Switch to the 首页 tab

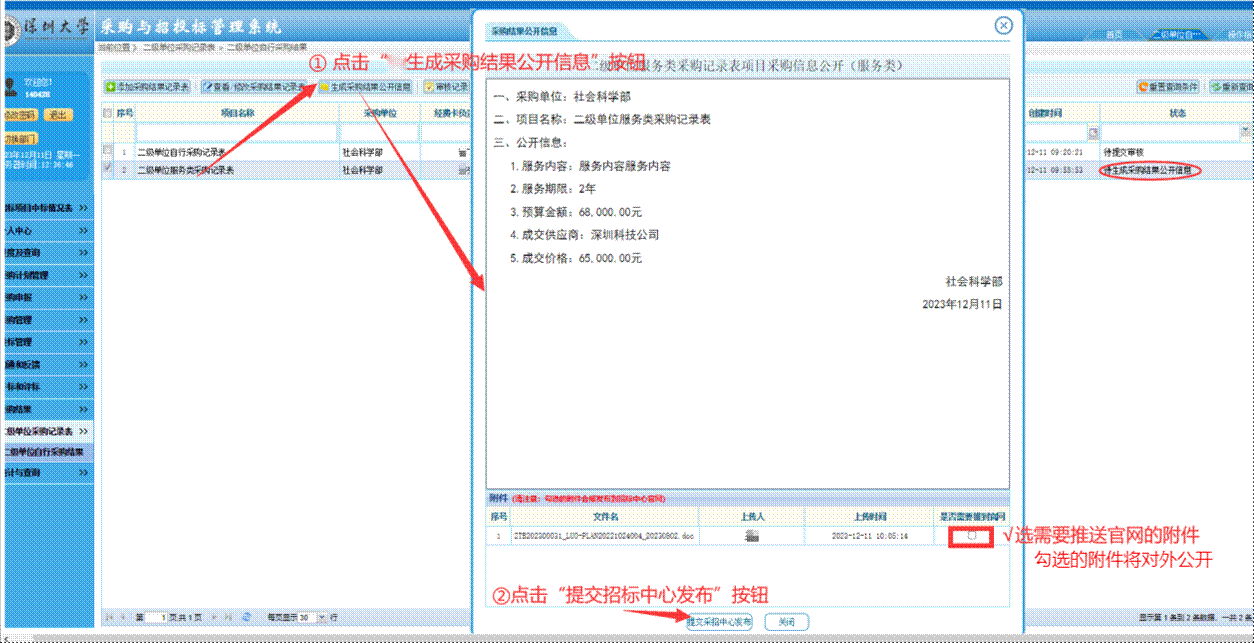[x=1112, y=35]
